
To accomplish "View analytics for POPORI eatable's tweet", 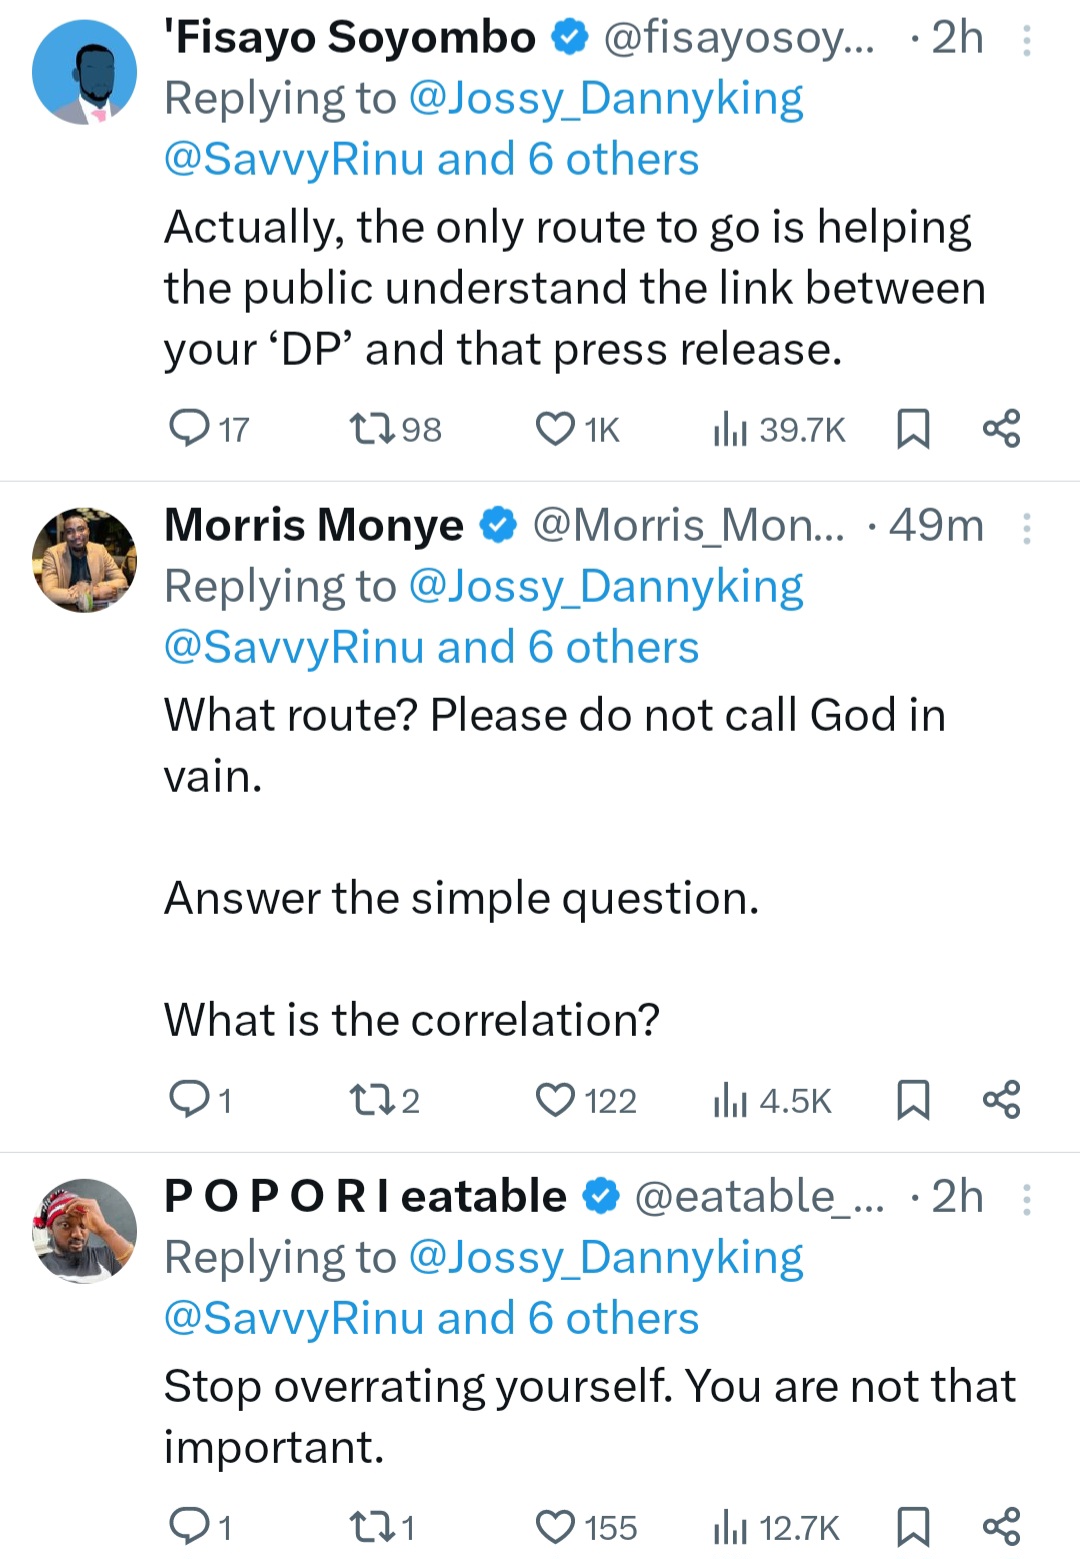I will [730, 1527].
